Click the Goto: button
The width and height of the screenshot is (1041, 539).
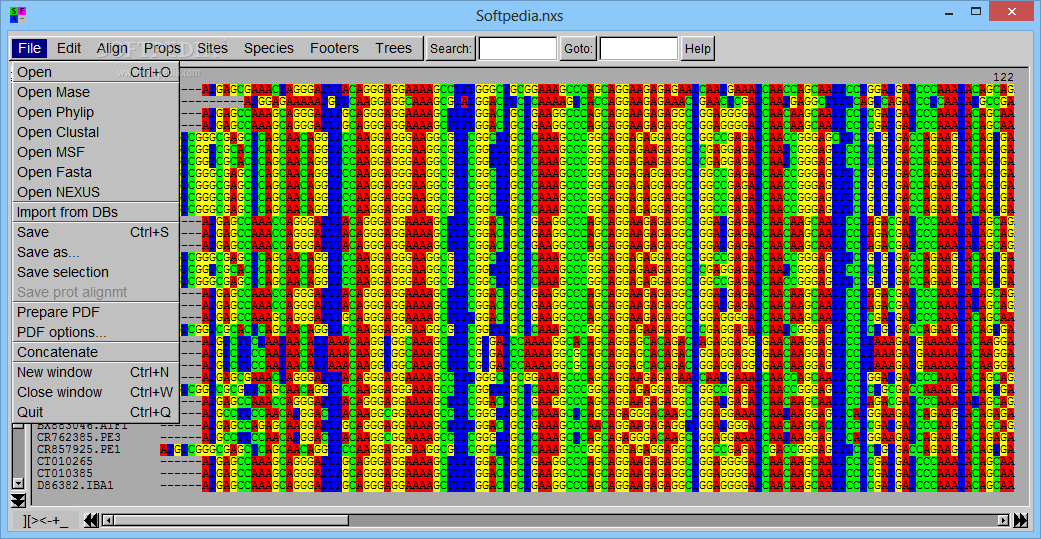click(578, 48)
